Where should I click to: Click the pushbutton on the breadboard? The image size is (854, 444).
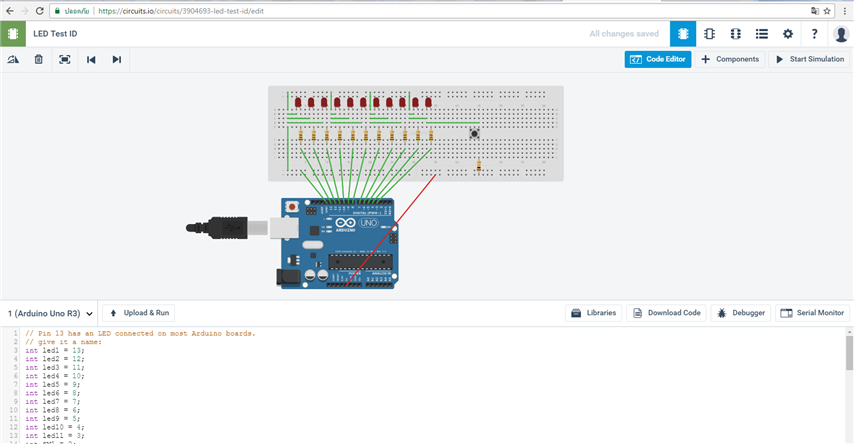point(474,131)
